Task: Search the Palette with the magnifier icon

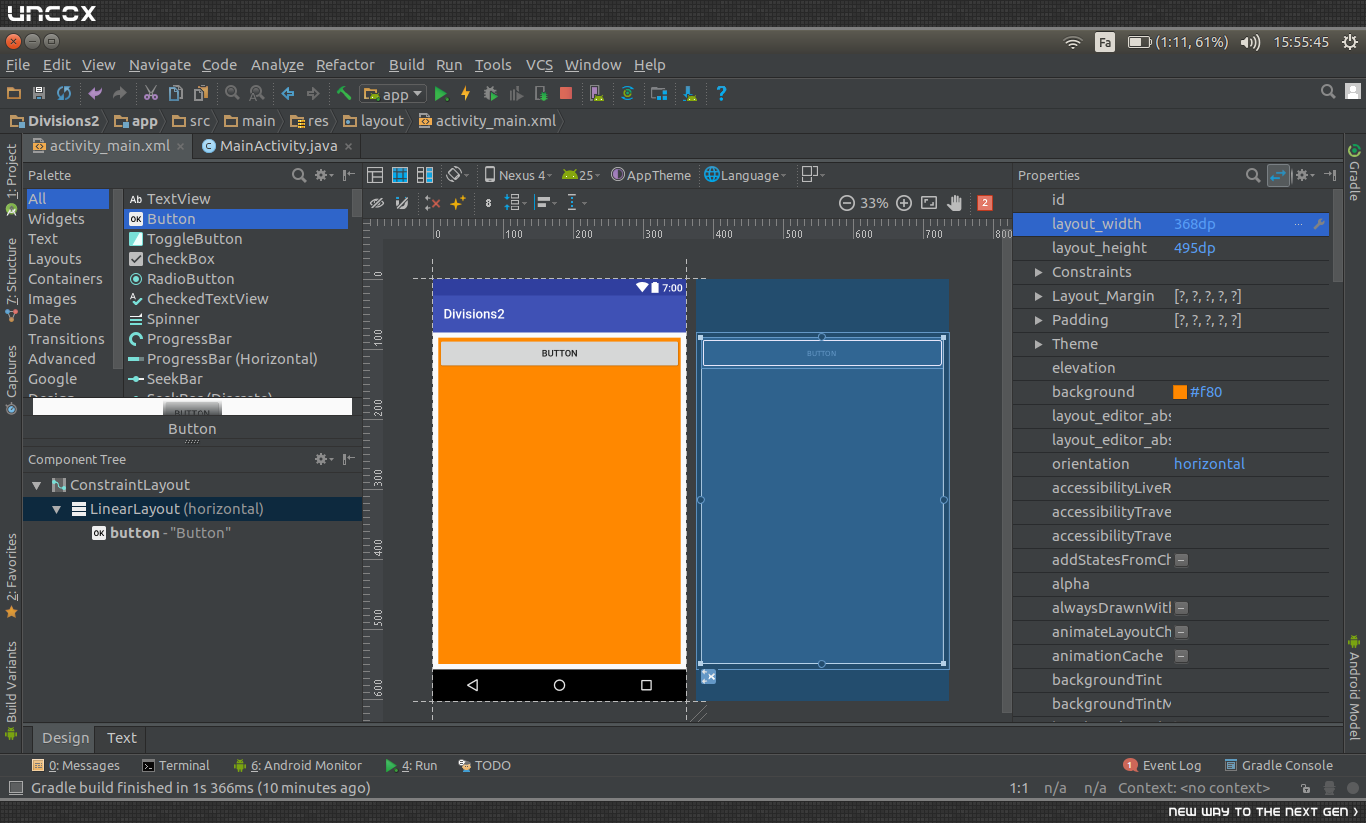Action: (299, 175)
